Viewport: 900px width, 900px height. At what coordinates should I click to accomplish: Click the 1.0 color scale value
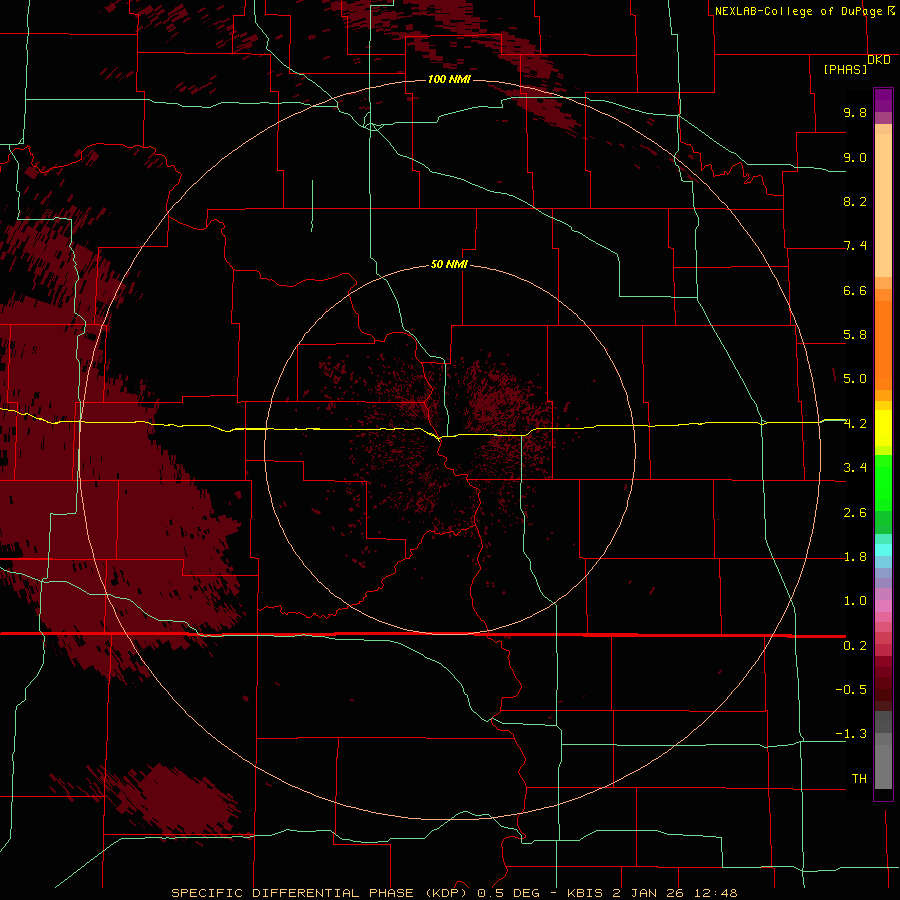855,601
